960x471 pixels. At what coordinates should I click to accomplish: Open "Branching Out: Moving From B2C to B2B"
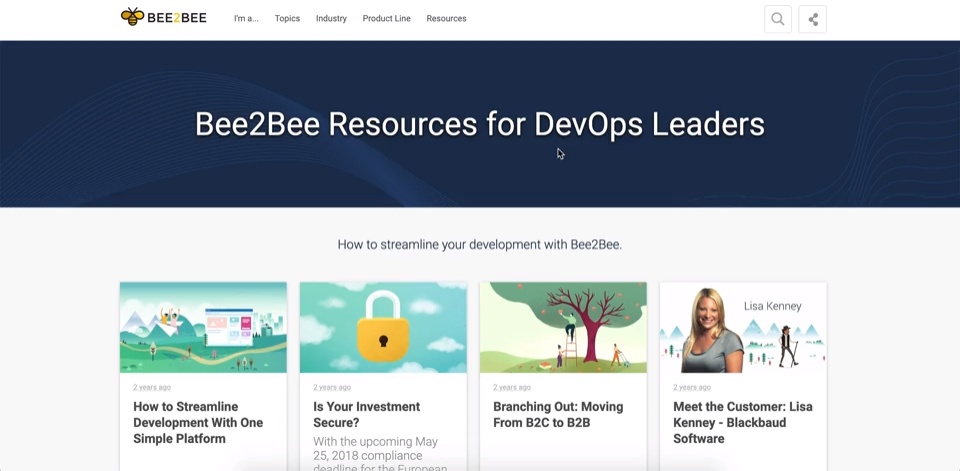(557, 414)
